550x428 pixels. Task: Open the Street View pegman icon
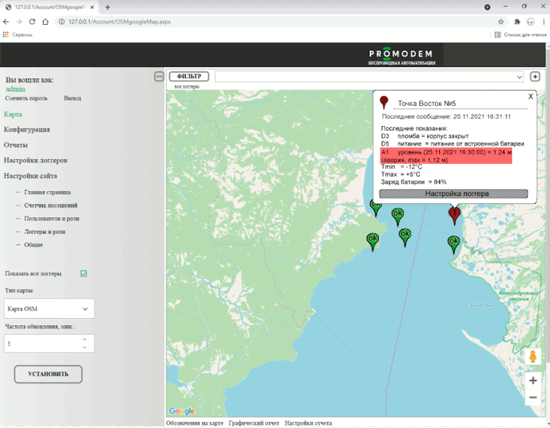[533, 356]
